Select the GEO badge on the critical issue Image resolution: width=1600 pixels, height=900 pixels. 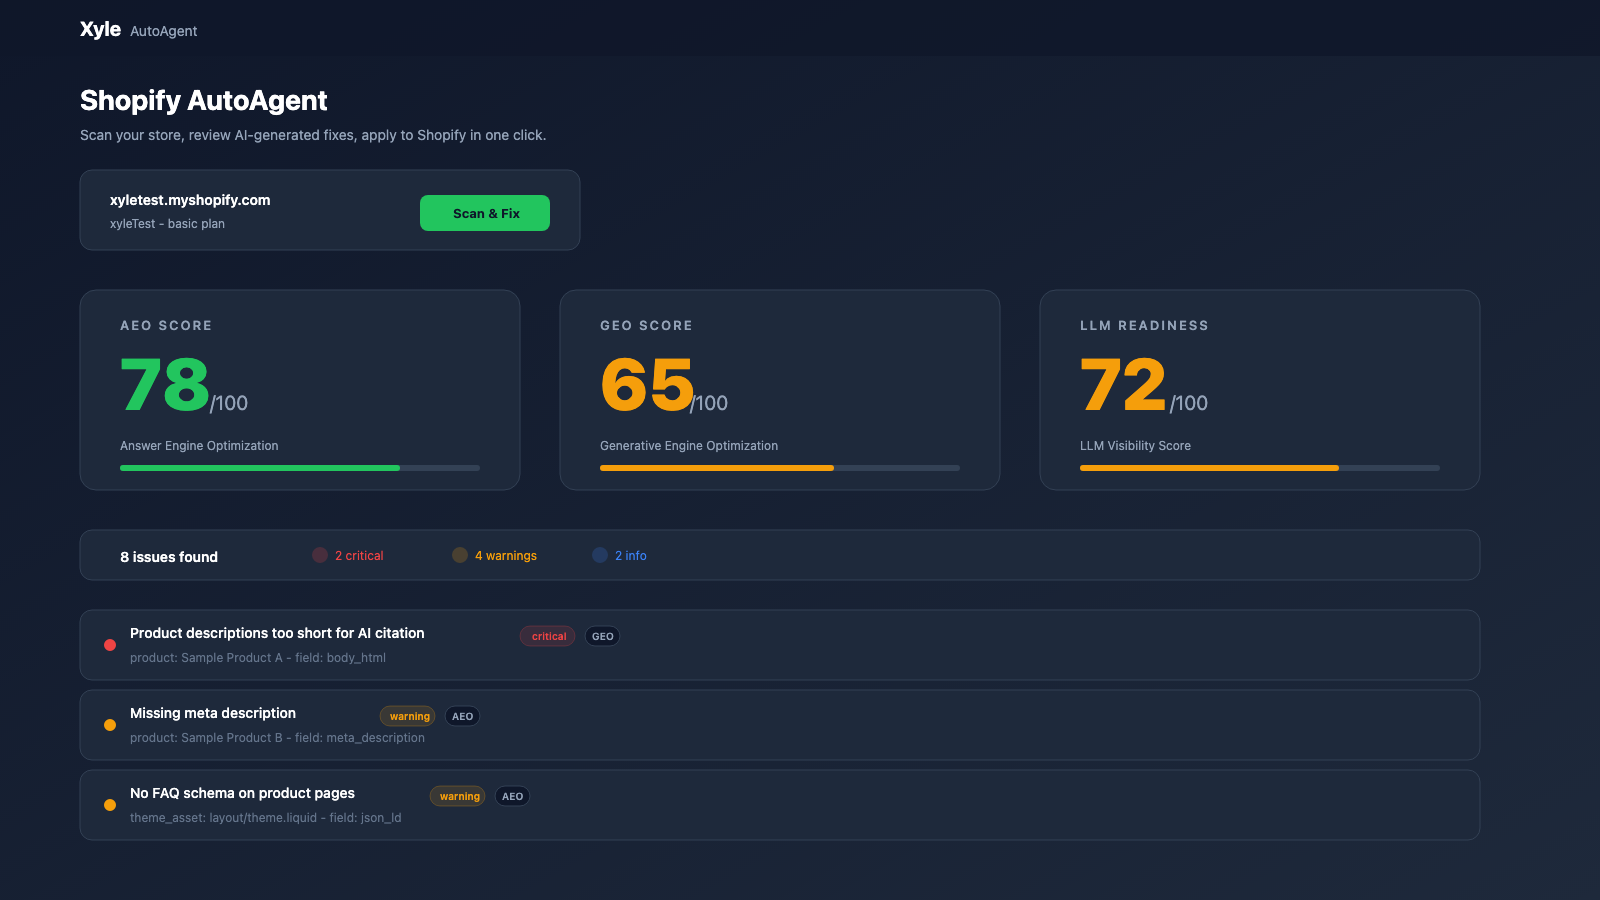click(602, 636)
